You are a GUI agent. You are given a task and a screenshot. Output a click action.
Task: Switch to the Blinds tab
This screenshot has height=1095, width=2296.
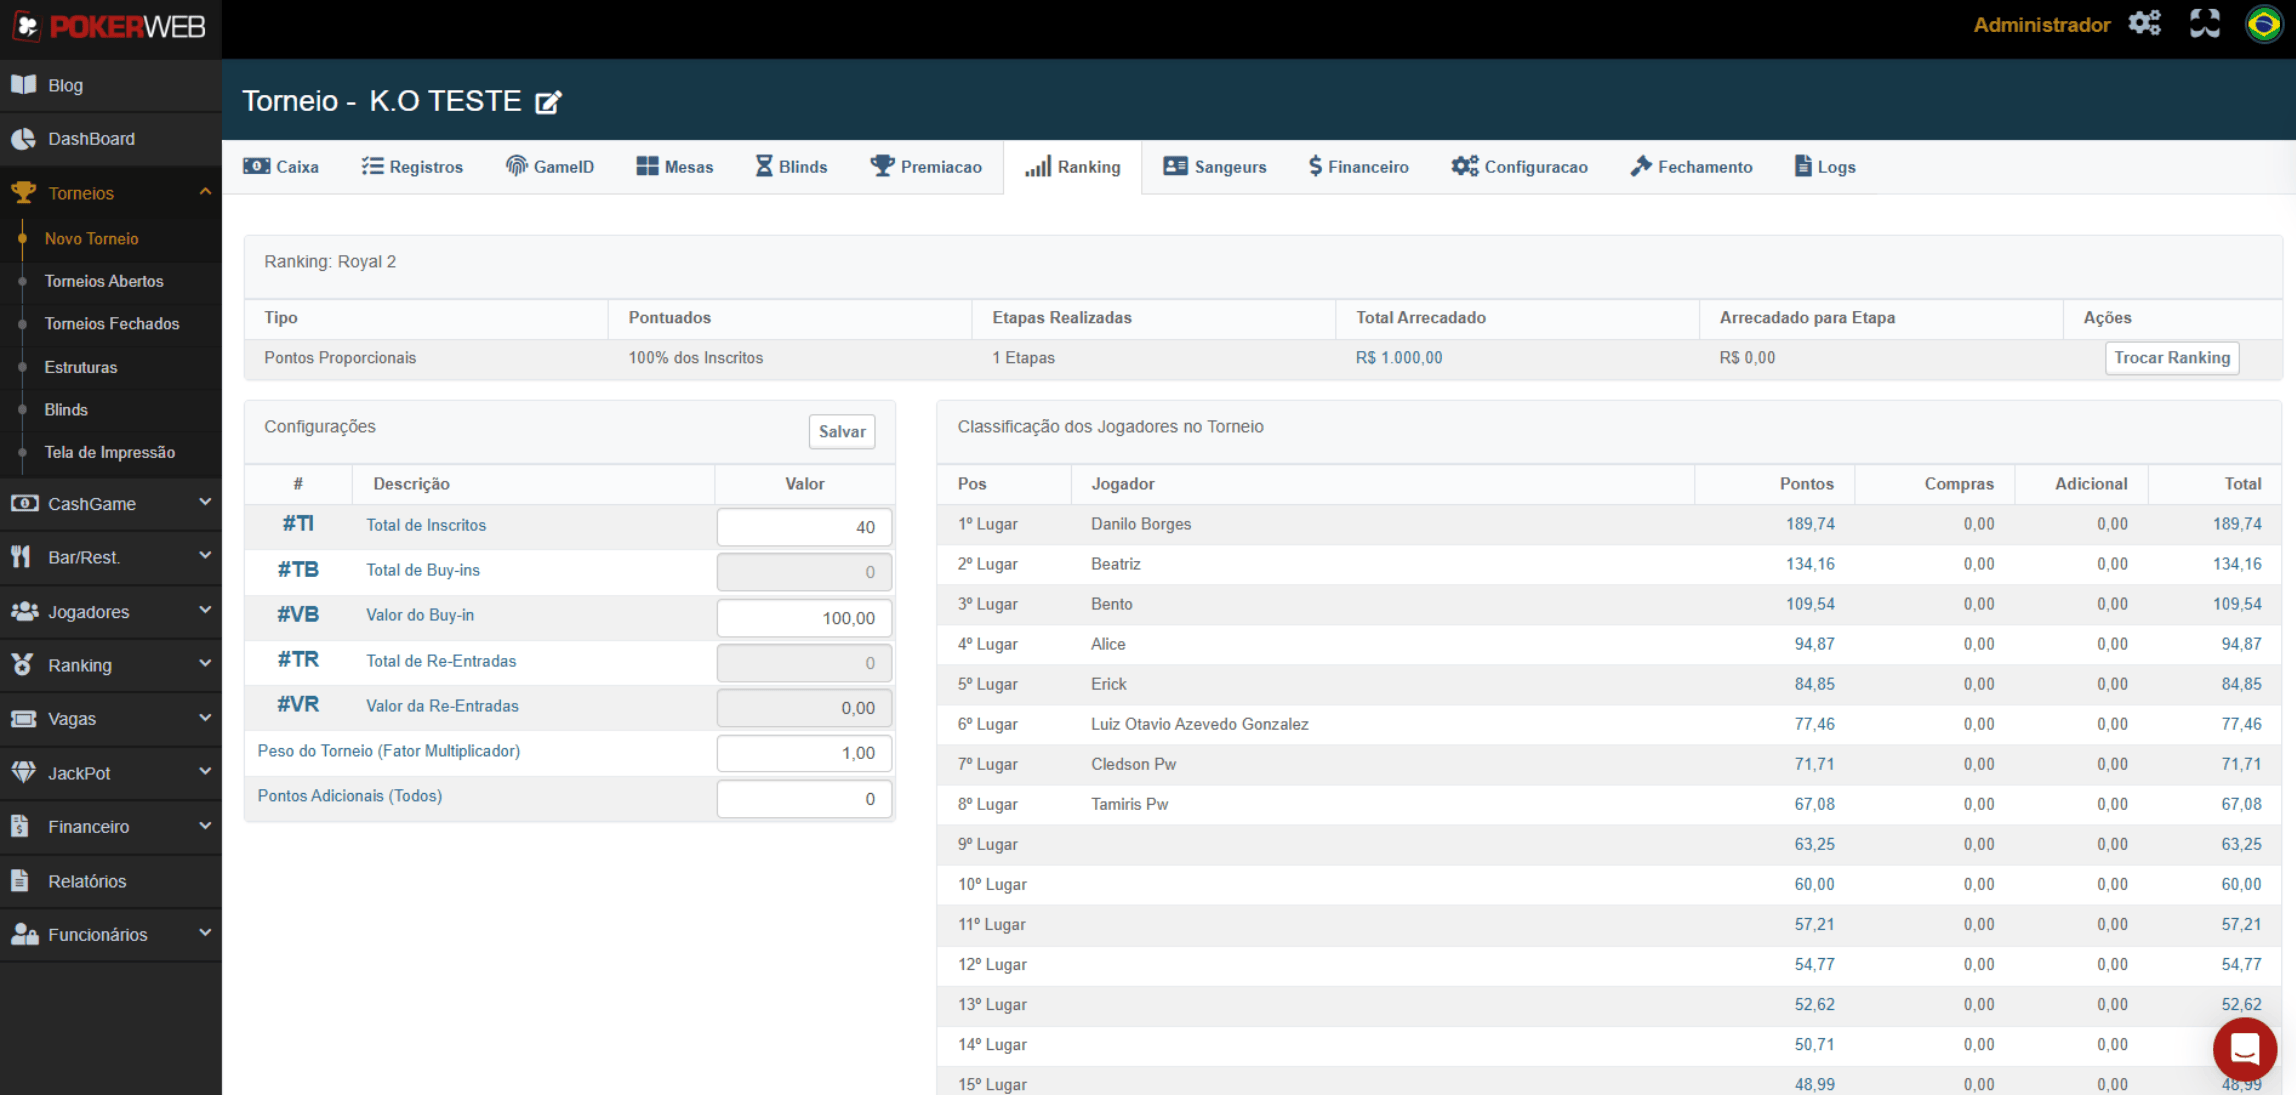point(791,167)
